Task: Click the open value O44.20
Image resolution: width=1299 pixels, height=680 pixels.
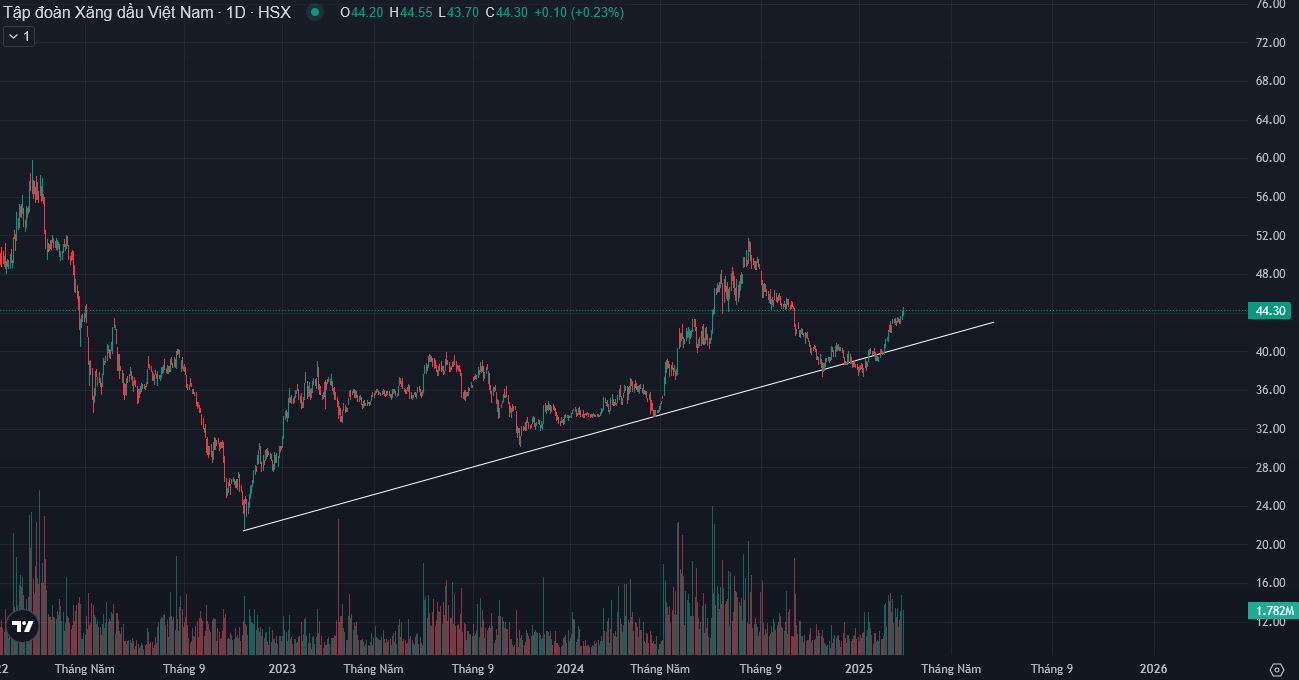Action: click(361, 13)
